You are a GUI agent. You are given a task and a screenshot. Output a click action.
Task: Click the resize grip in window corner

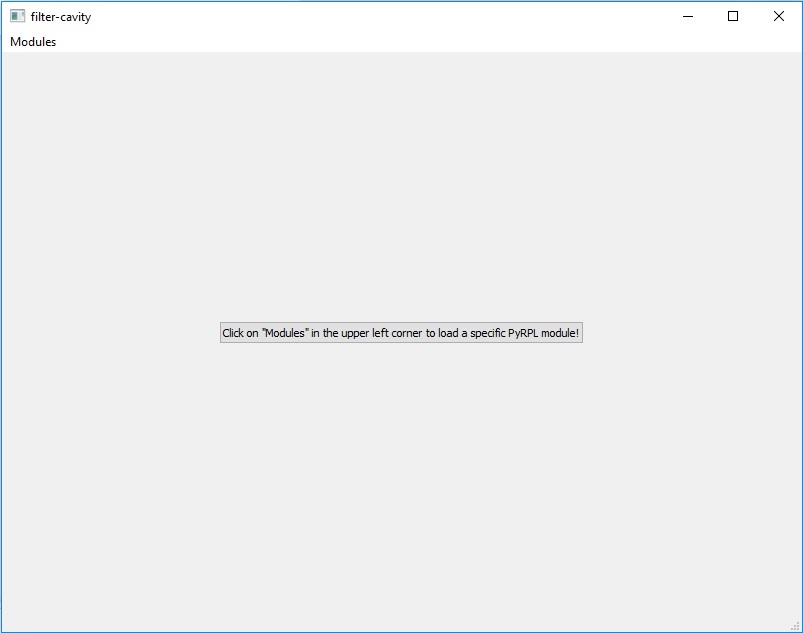pyautogui.click(x=795, y=626)
